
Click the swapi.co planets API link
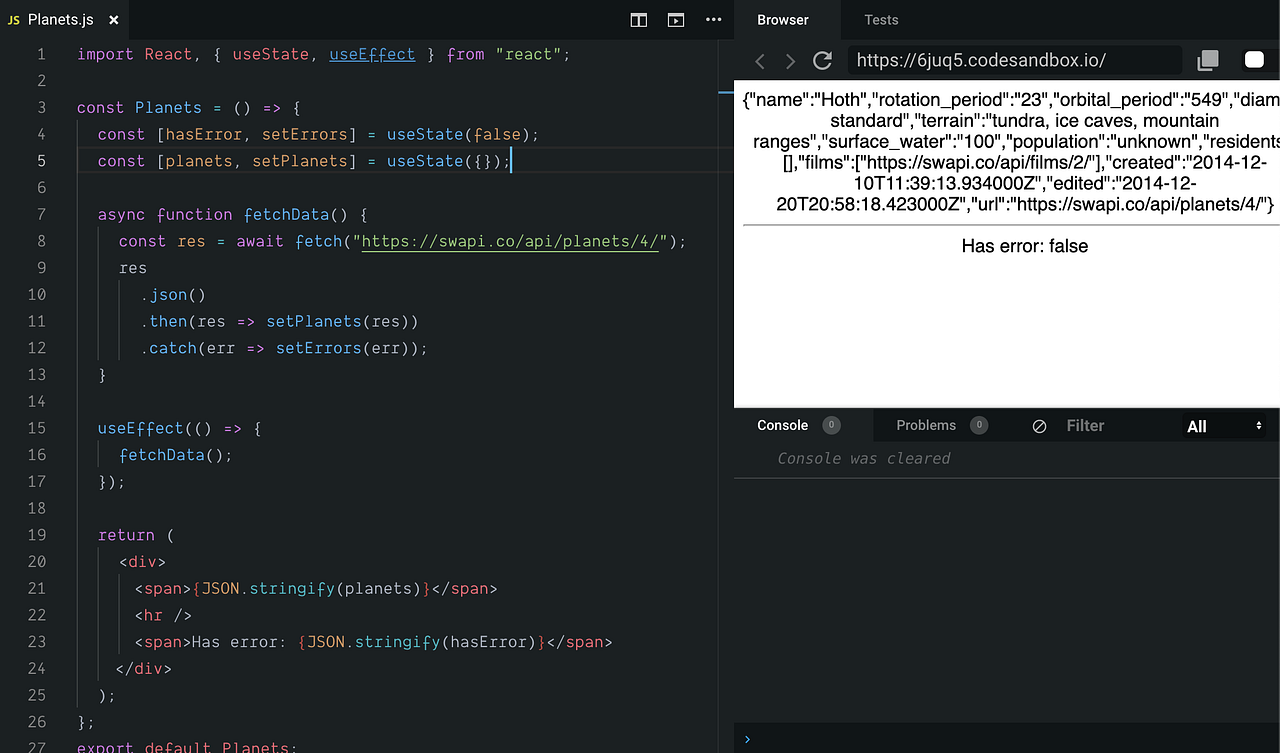tap(510, 241)
